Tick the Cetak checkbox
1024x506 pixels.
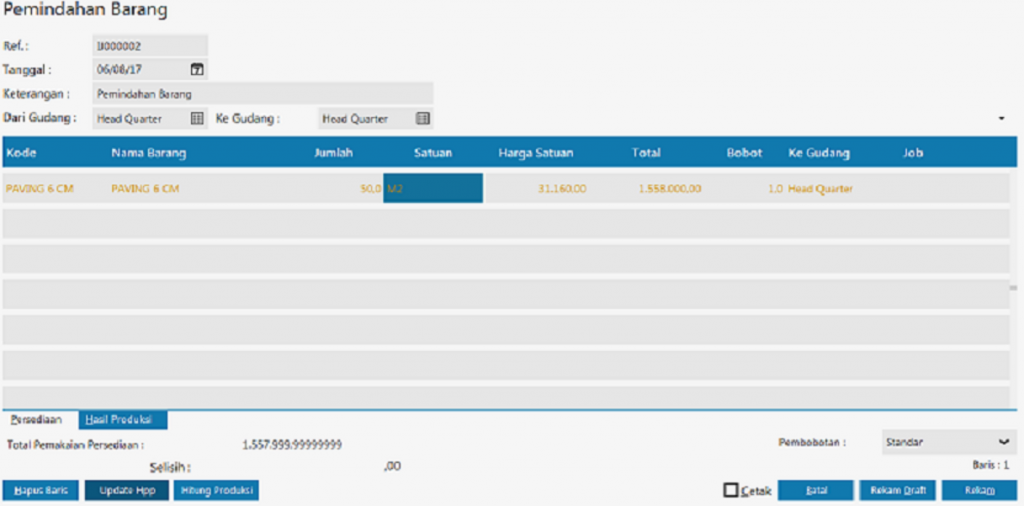click(731, 490)
